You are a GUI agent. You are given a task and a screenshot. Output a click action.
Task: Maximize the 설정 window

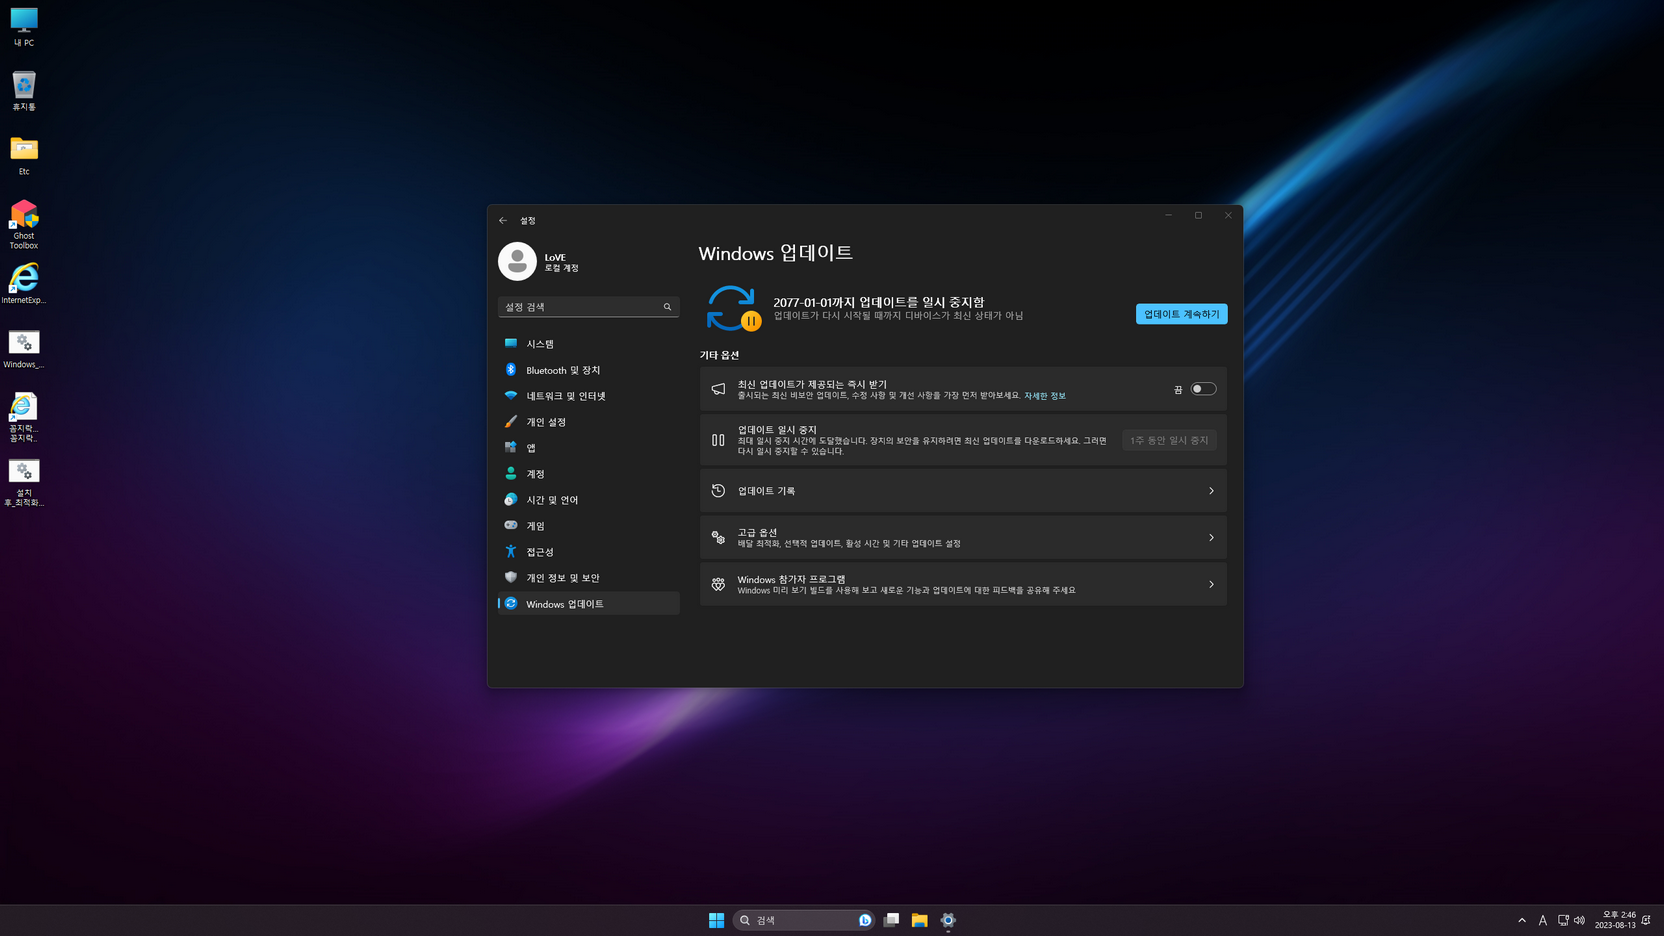coord(1198,215)
